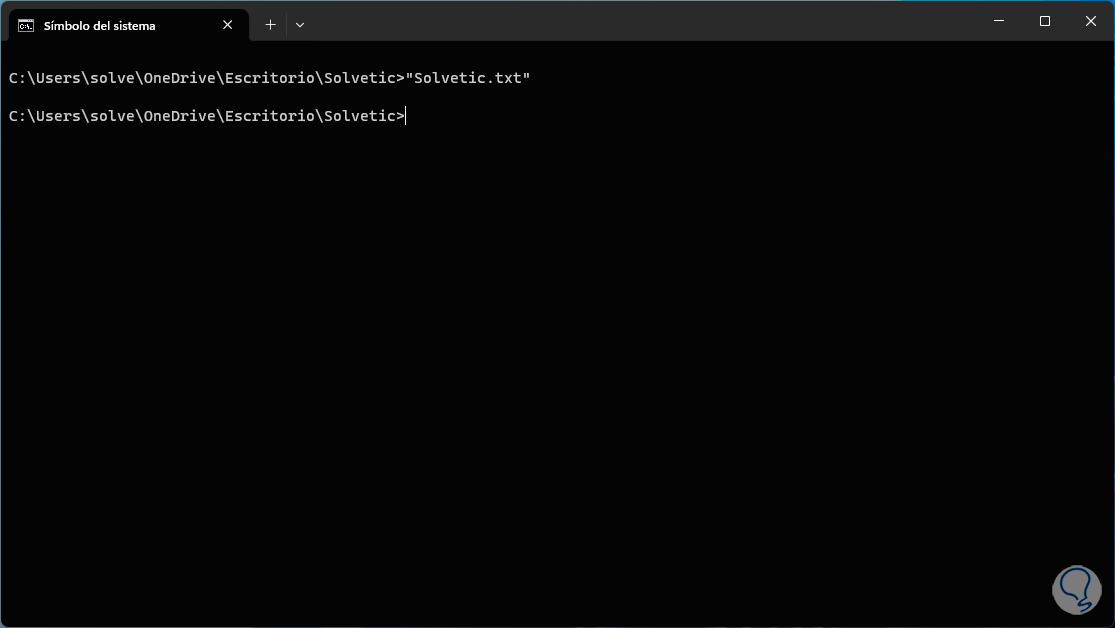
Task: Click the plus icon to open a new tab
Action: (x=269, y=24)
